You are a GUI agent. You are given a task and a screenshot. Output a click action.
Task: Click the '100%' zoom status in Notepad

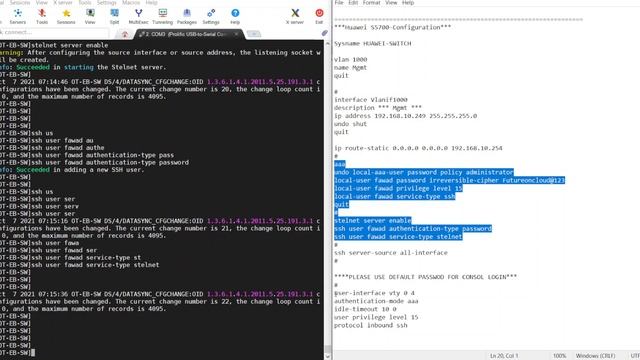[560, 356]
